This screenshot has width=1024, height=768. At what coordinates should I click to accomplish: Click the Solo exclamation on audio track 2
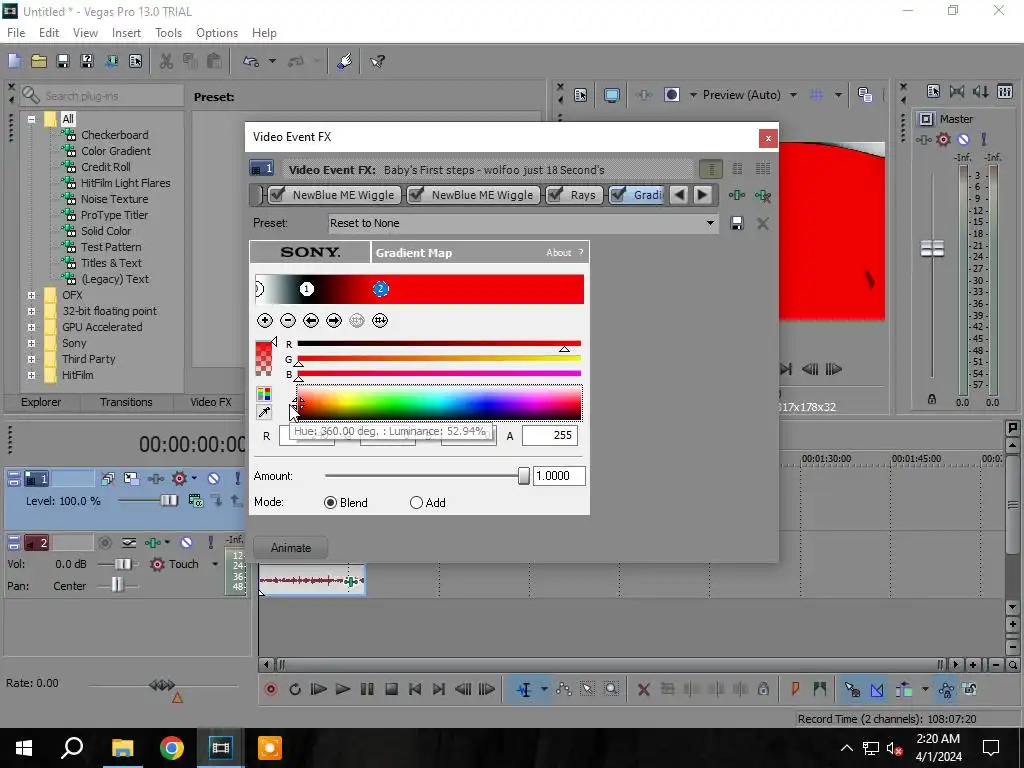(x=210, y=542)
